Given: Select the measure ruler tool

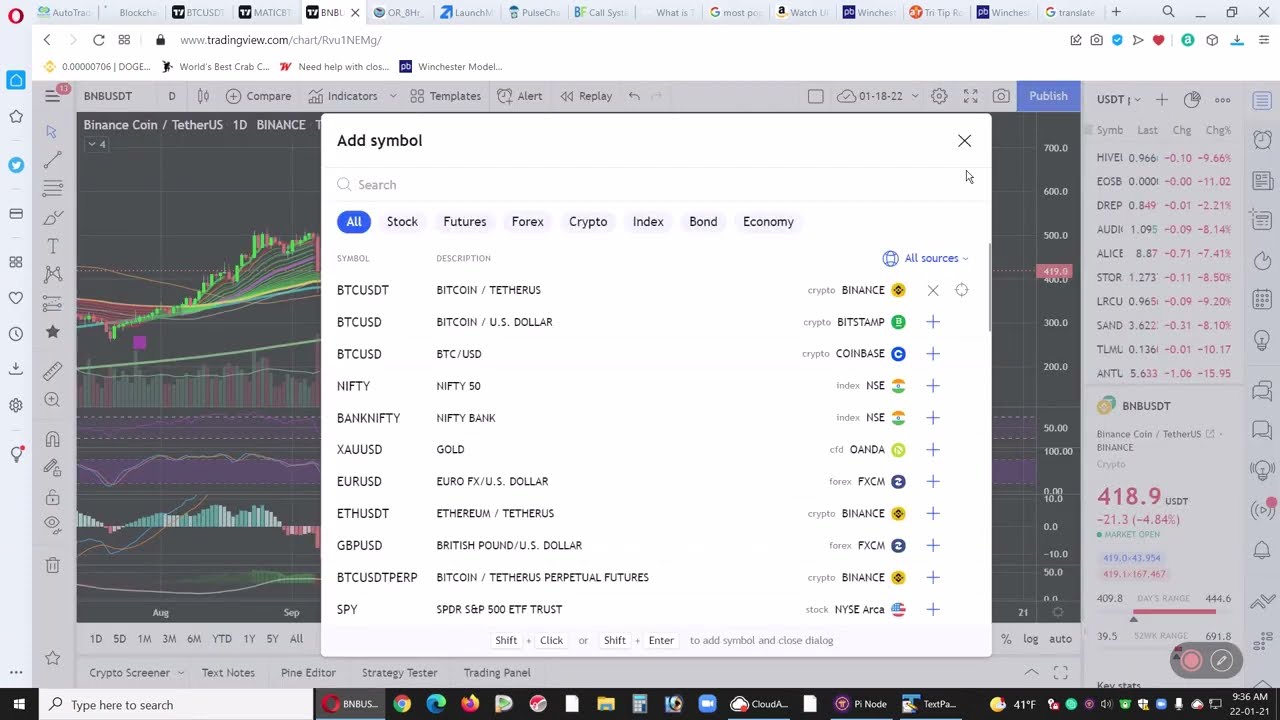Looking at the screenshot, I should 52,371.
